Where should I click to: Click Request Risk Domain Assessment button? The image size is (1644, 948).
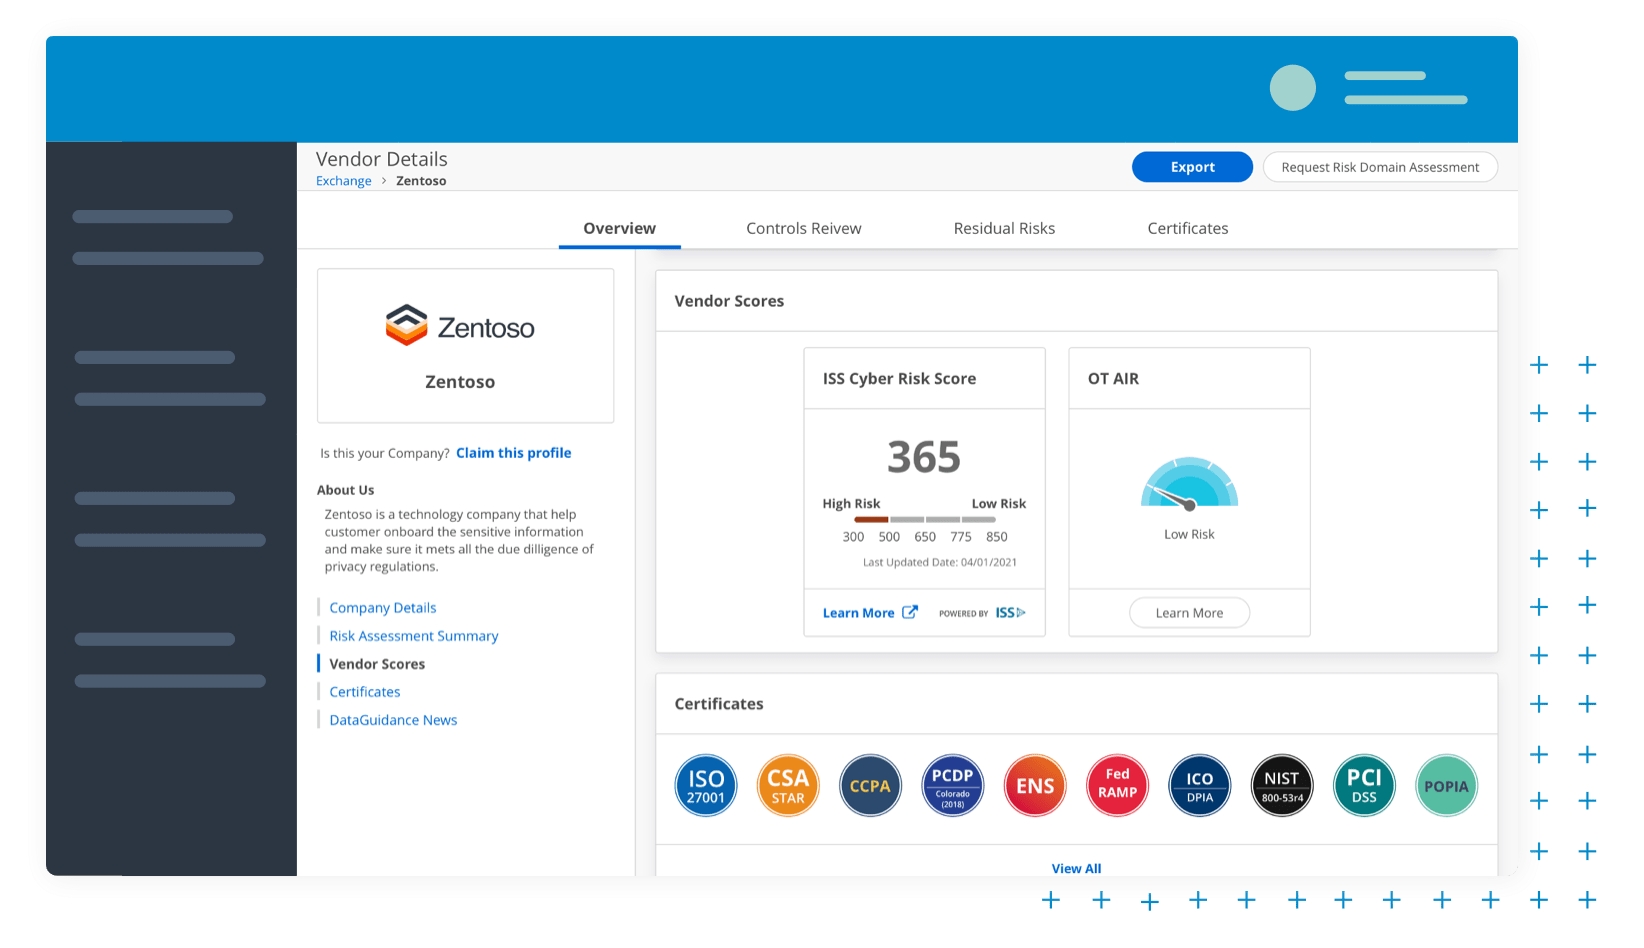tap(1380, 167)
